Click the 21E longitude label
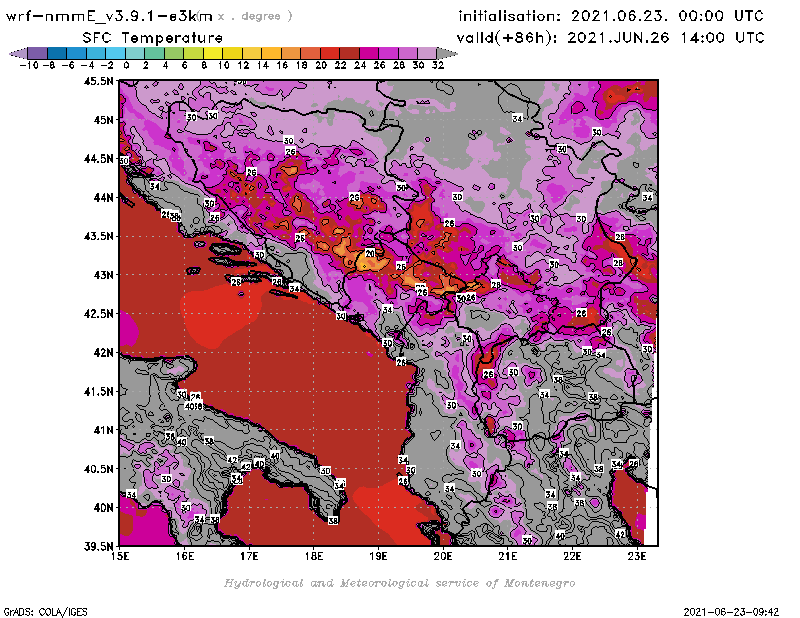This screenshot has height=618, width=800. [x=508, y=556]
